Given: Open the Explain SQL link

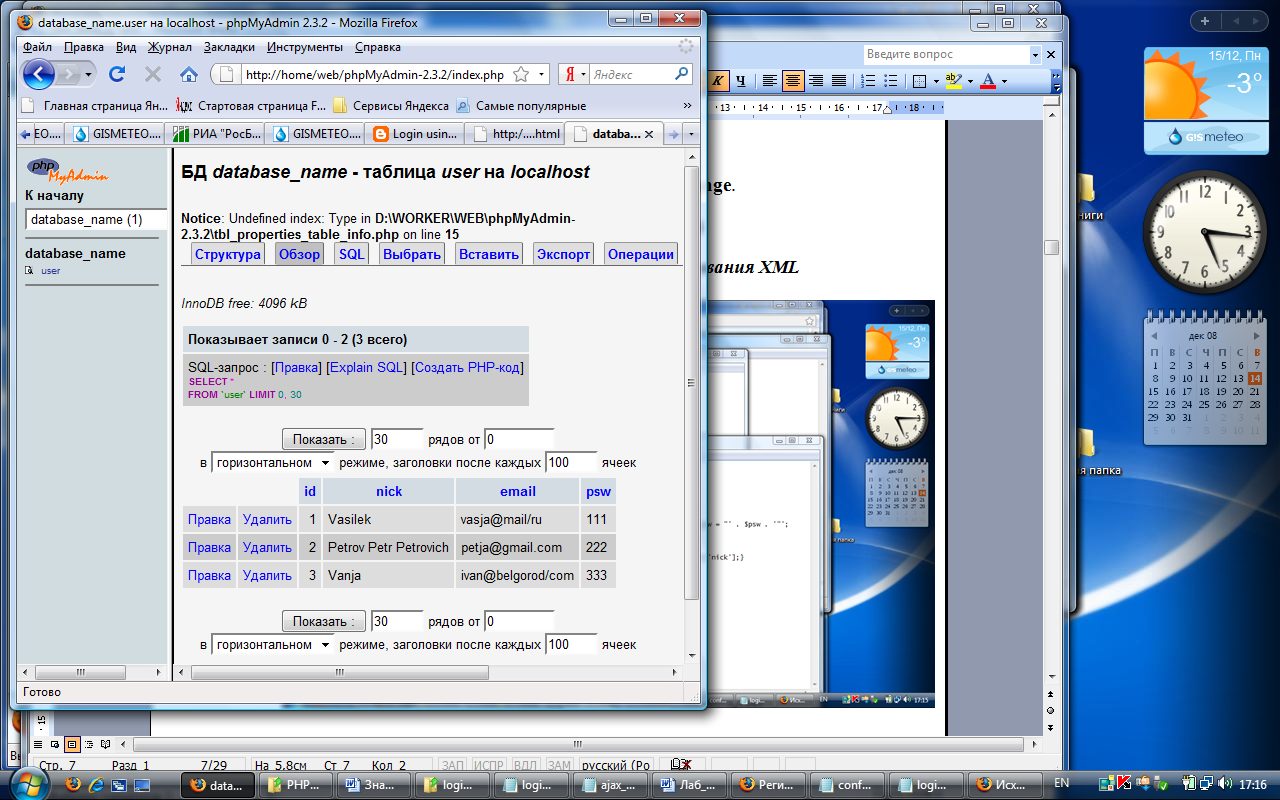Looking at the screenshot, I should pyautogui.click(x=366, y=367).
